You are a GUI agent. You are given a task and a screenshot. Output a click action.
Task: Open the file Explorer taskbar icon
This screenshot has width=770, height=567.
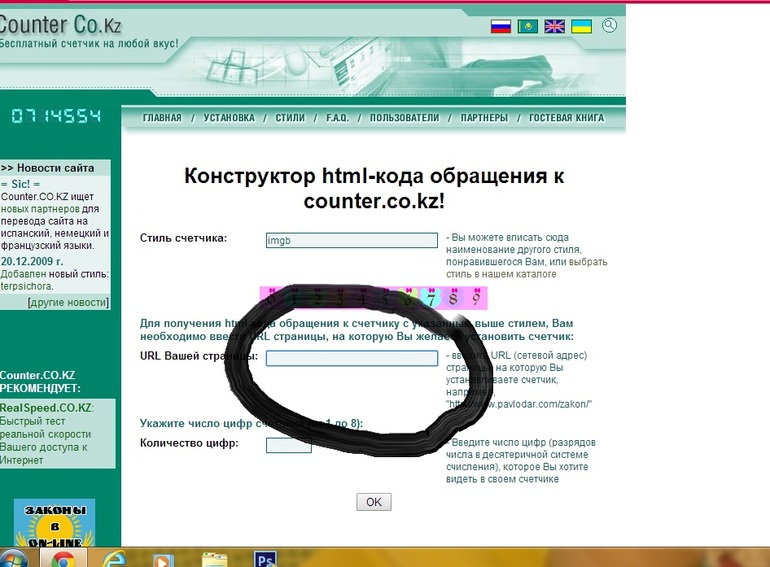coord(215,560)
